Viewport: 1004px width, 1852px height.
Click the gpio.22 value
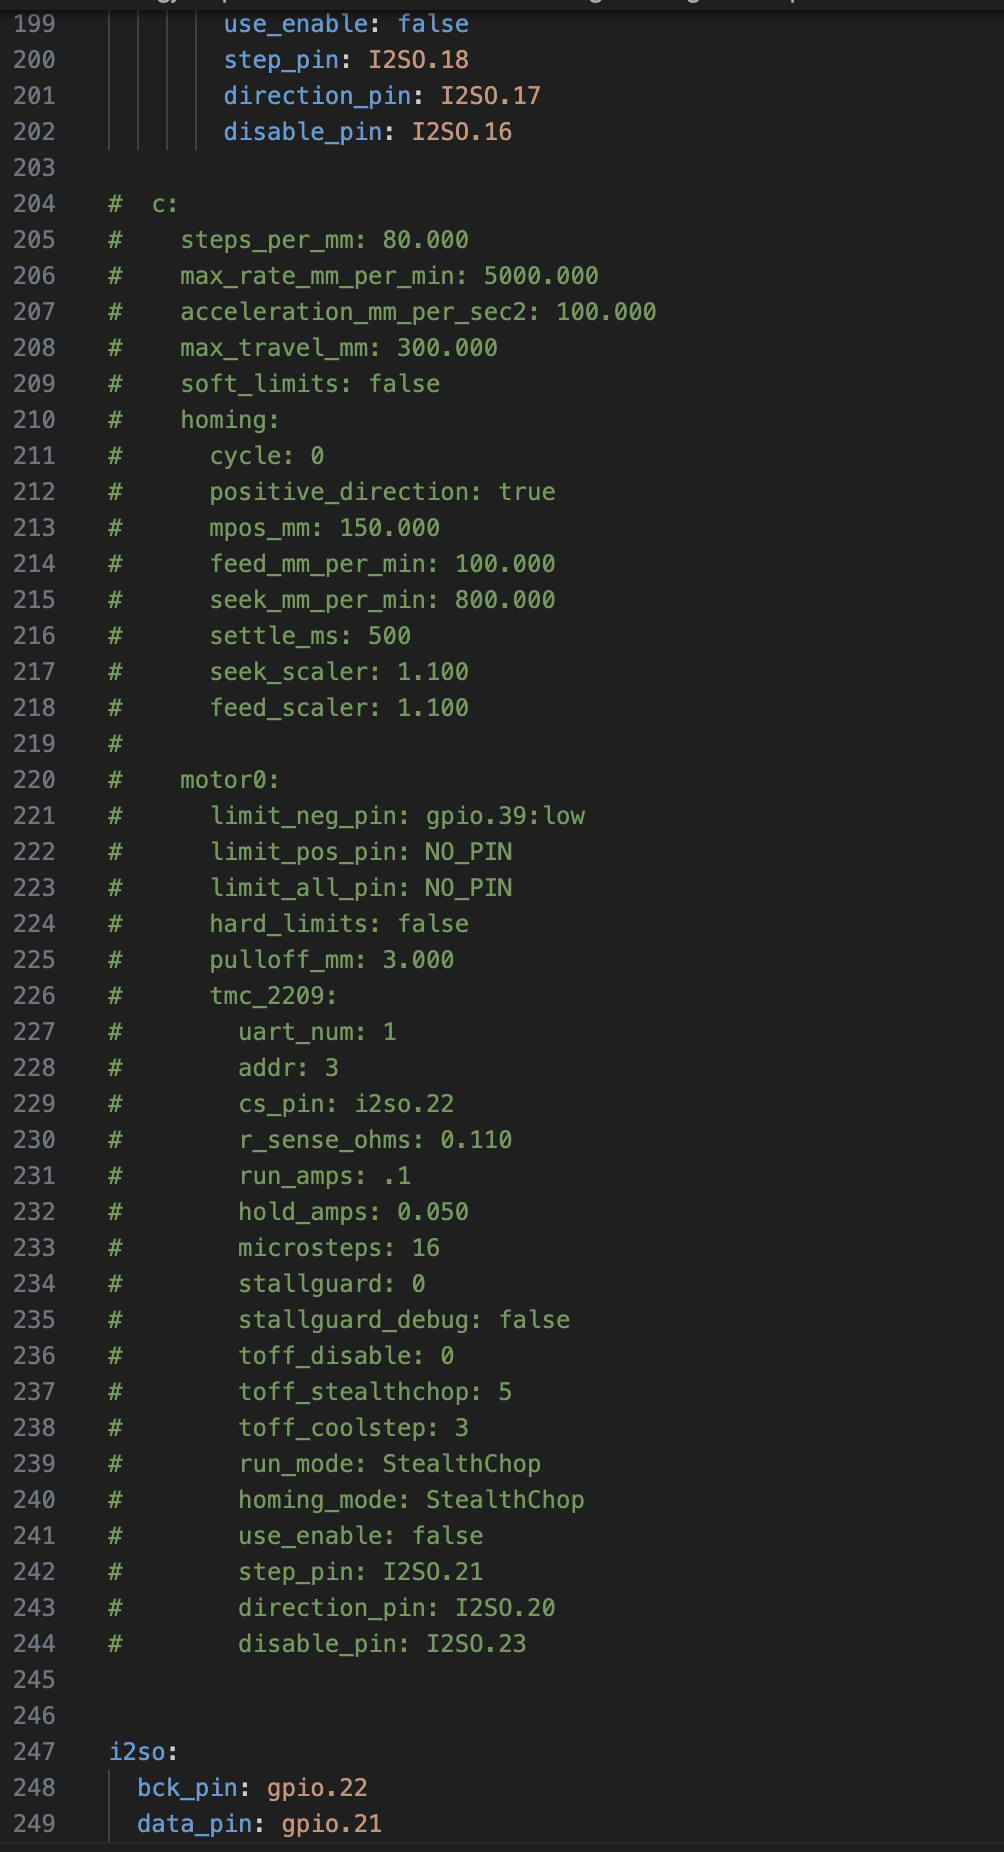pos(317,1788)
